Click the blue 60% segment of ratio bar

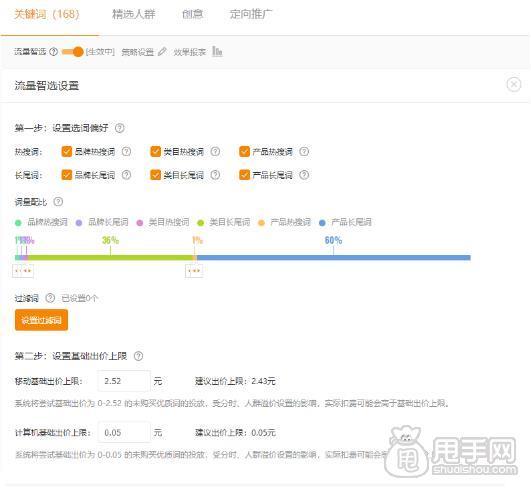coord(334,258)
